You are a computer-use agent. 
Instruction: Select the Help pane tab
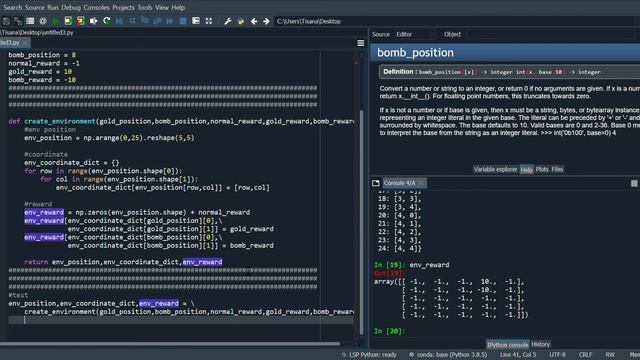527,169
